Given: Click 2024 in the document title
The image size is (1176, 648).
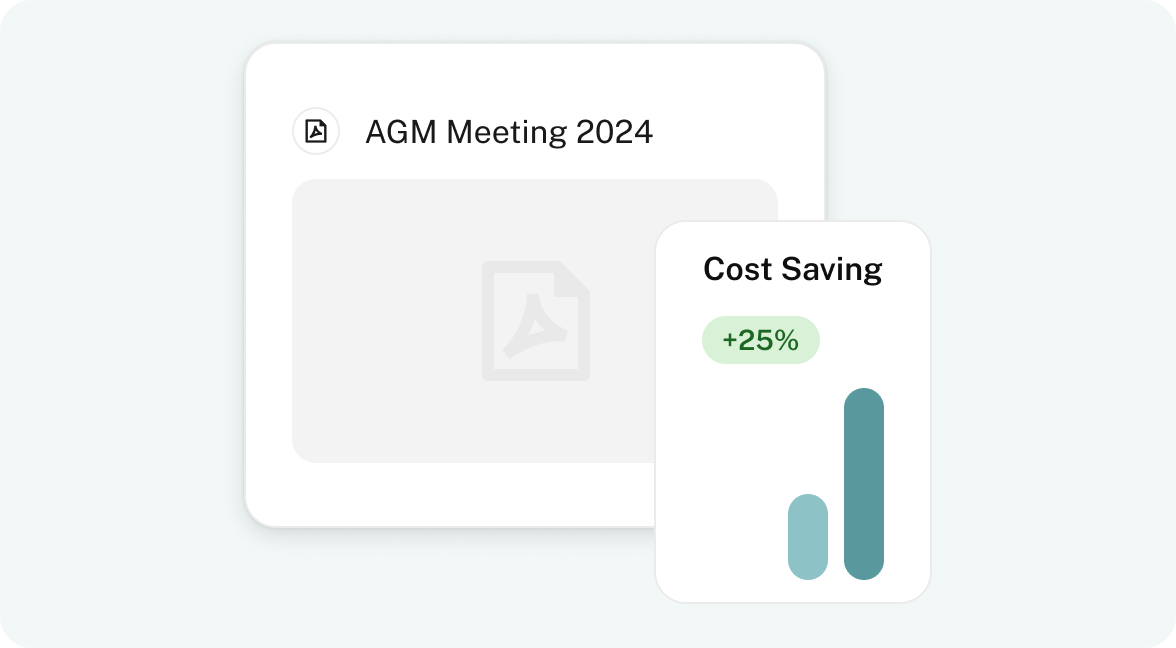Looking at the screenshot, I should [614, 132].
